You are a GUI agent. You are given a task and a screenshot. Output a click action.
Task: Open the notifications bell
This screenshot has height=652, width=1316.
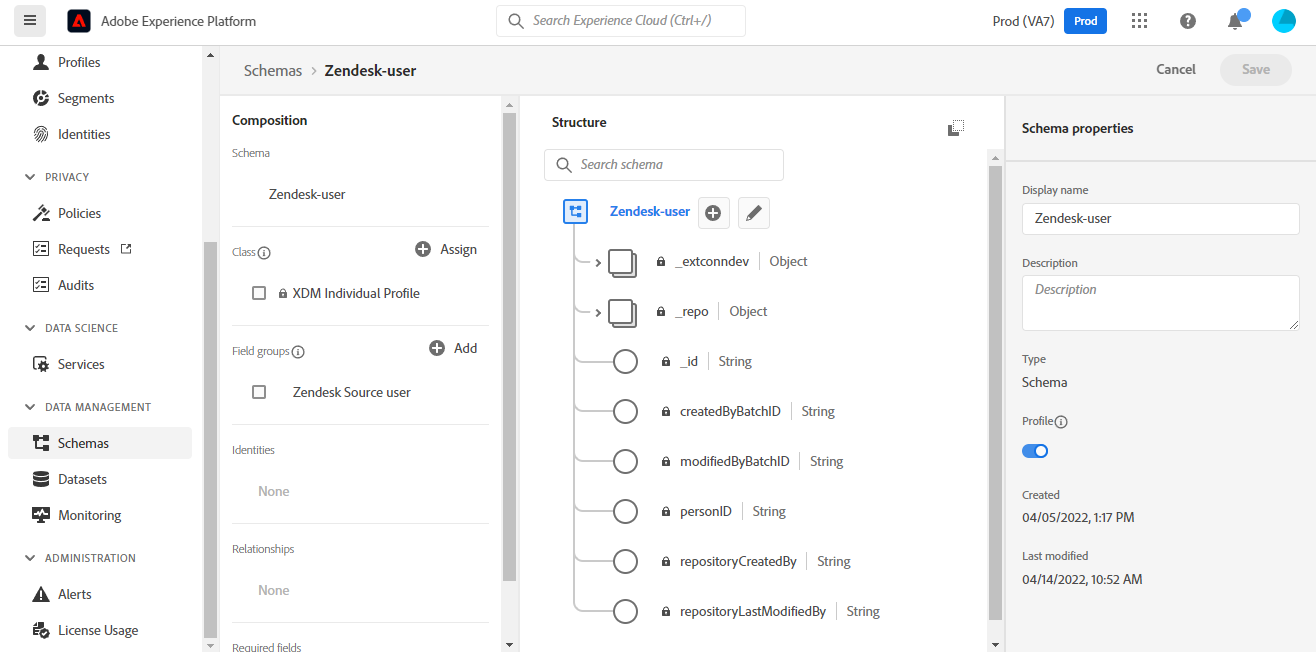1235,21
